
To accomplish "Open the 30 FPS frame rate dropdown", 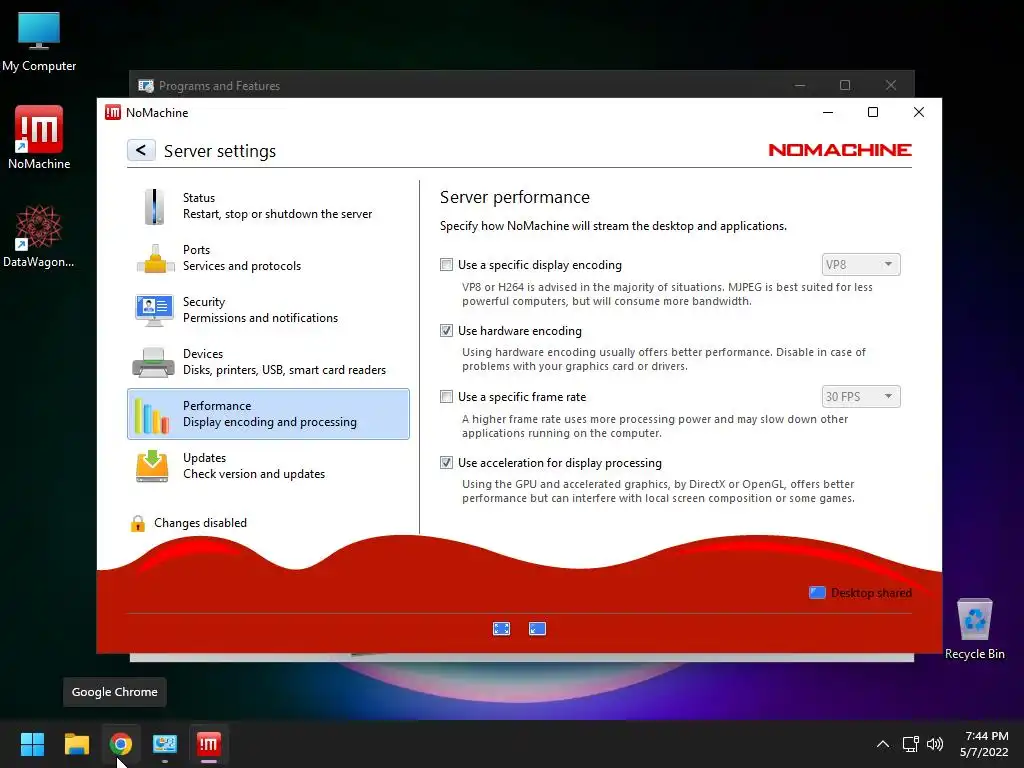I will (x=861, y=396).
